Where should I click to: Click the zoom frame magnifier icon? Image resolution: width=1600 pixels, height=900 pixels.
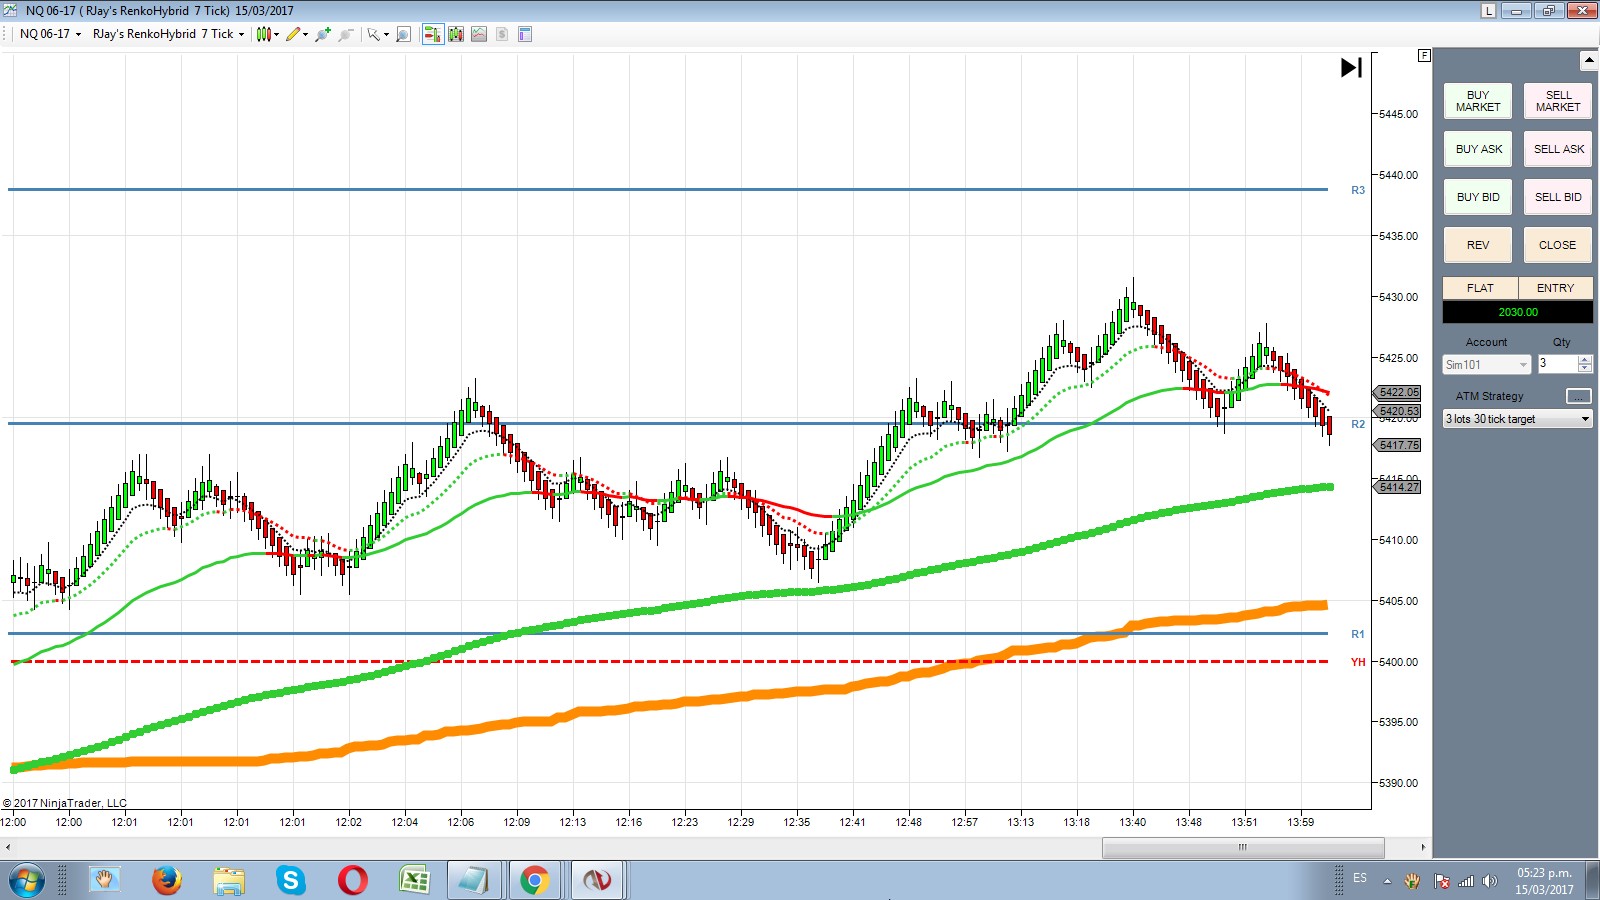(403, 34)
